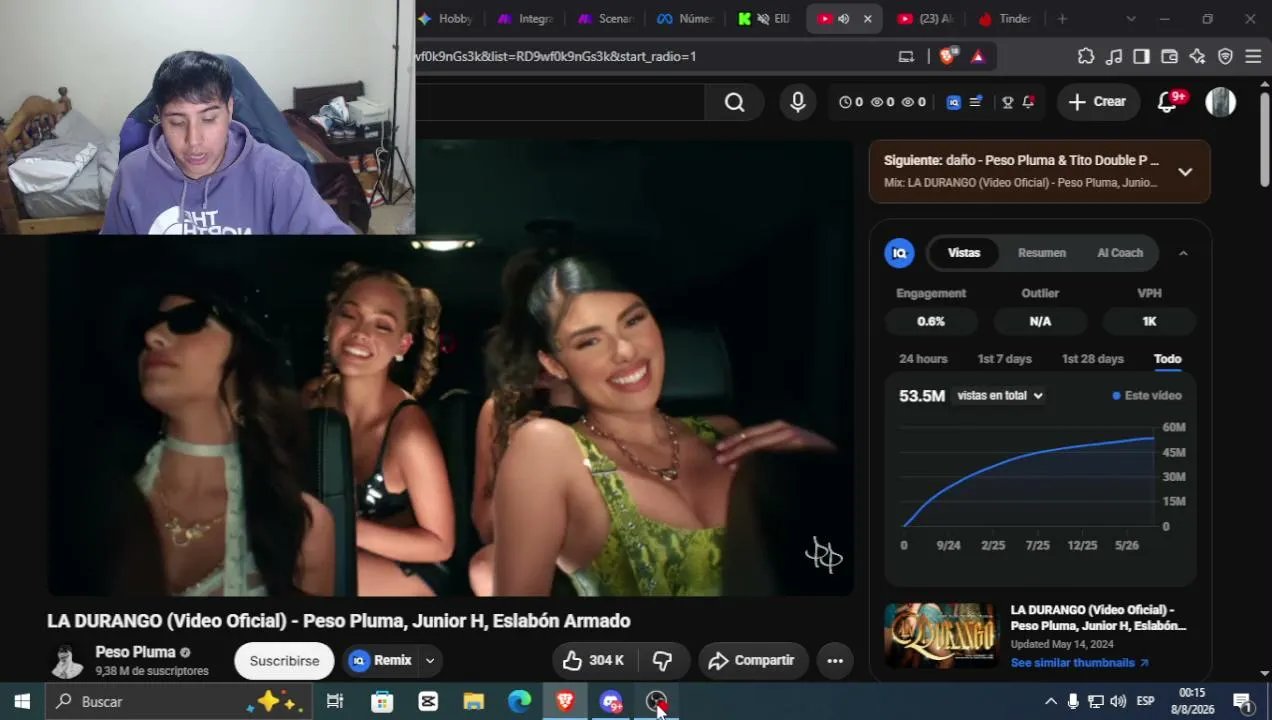This screenshot has height=720, width=1272.
Task: Open the Remix dropdown arrow
Action: [430, 660]
